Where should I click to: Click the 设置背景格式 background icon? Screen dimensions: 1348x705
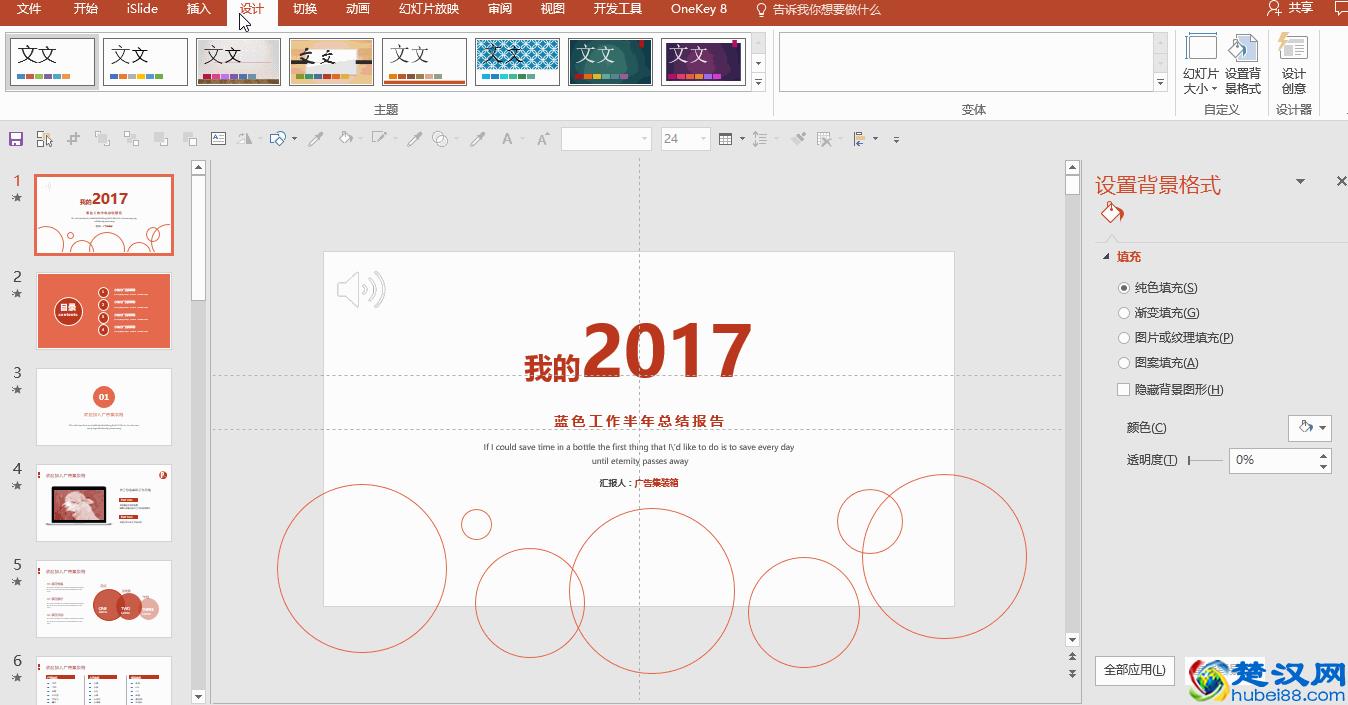pos(1243,62)
